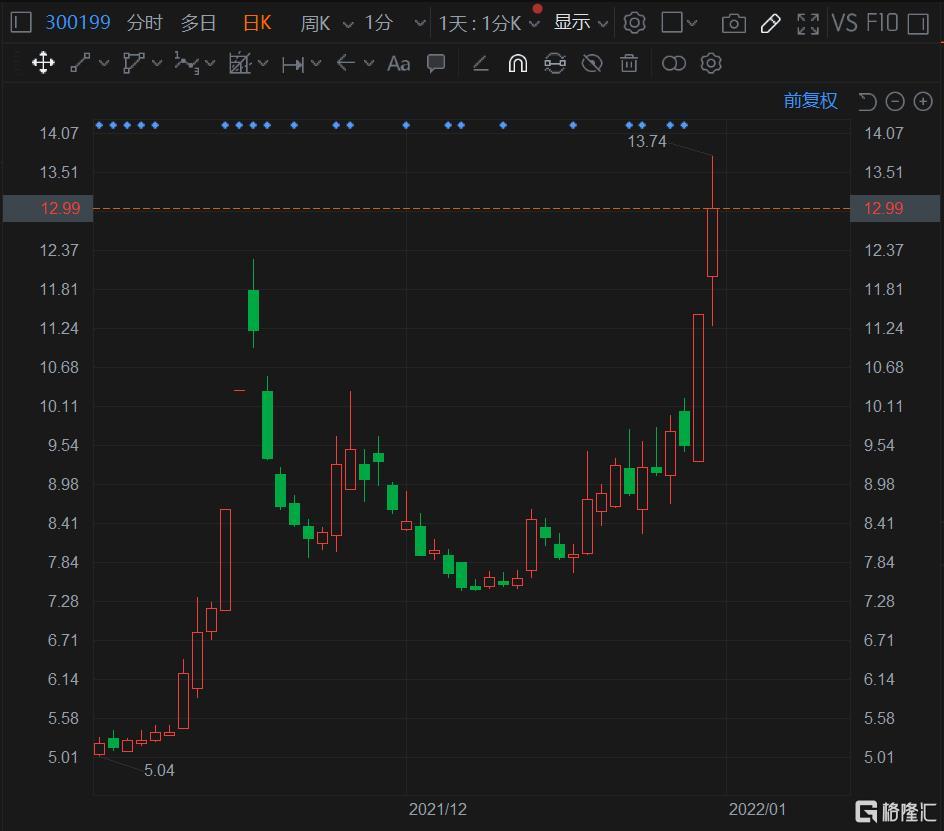Delete drawings with the trash icon

pos(629,63)
